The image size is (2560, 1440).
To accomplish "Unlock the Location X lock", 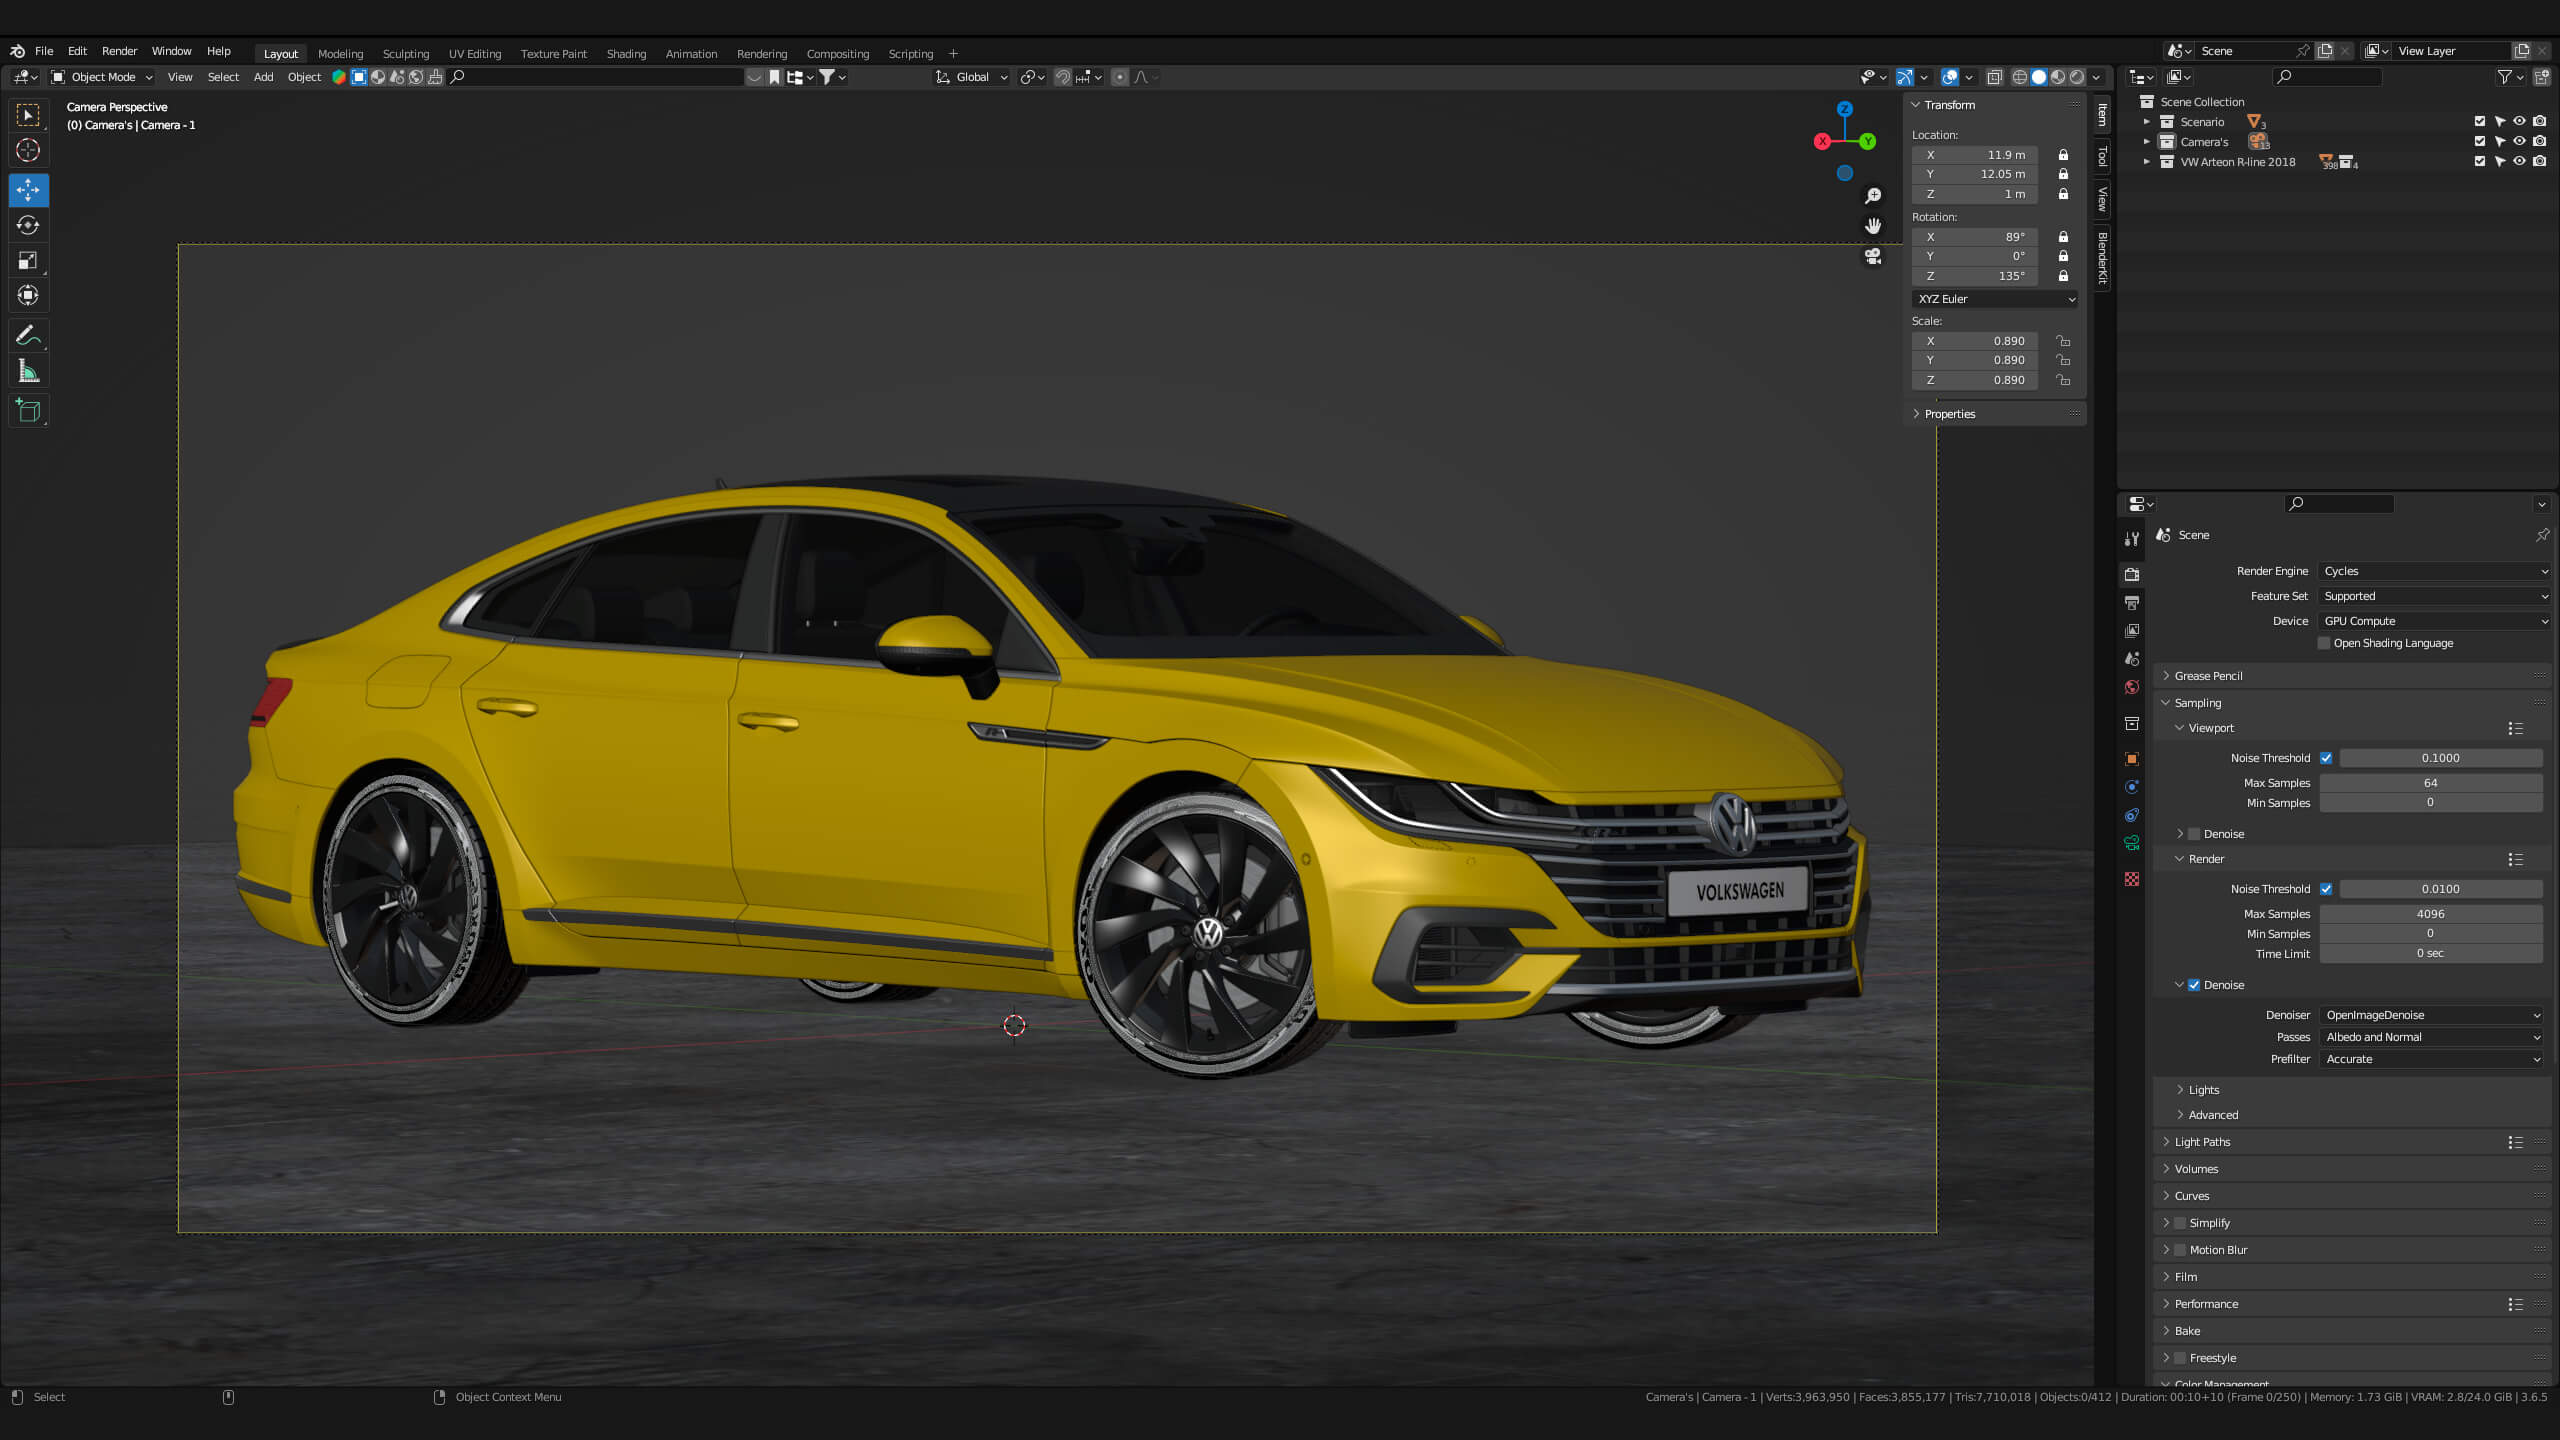I will 2063,155.
